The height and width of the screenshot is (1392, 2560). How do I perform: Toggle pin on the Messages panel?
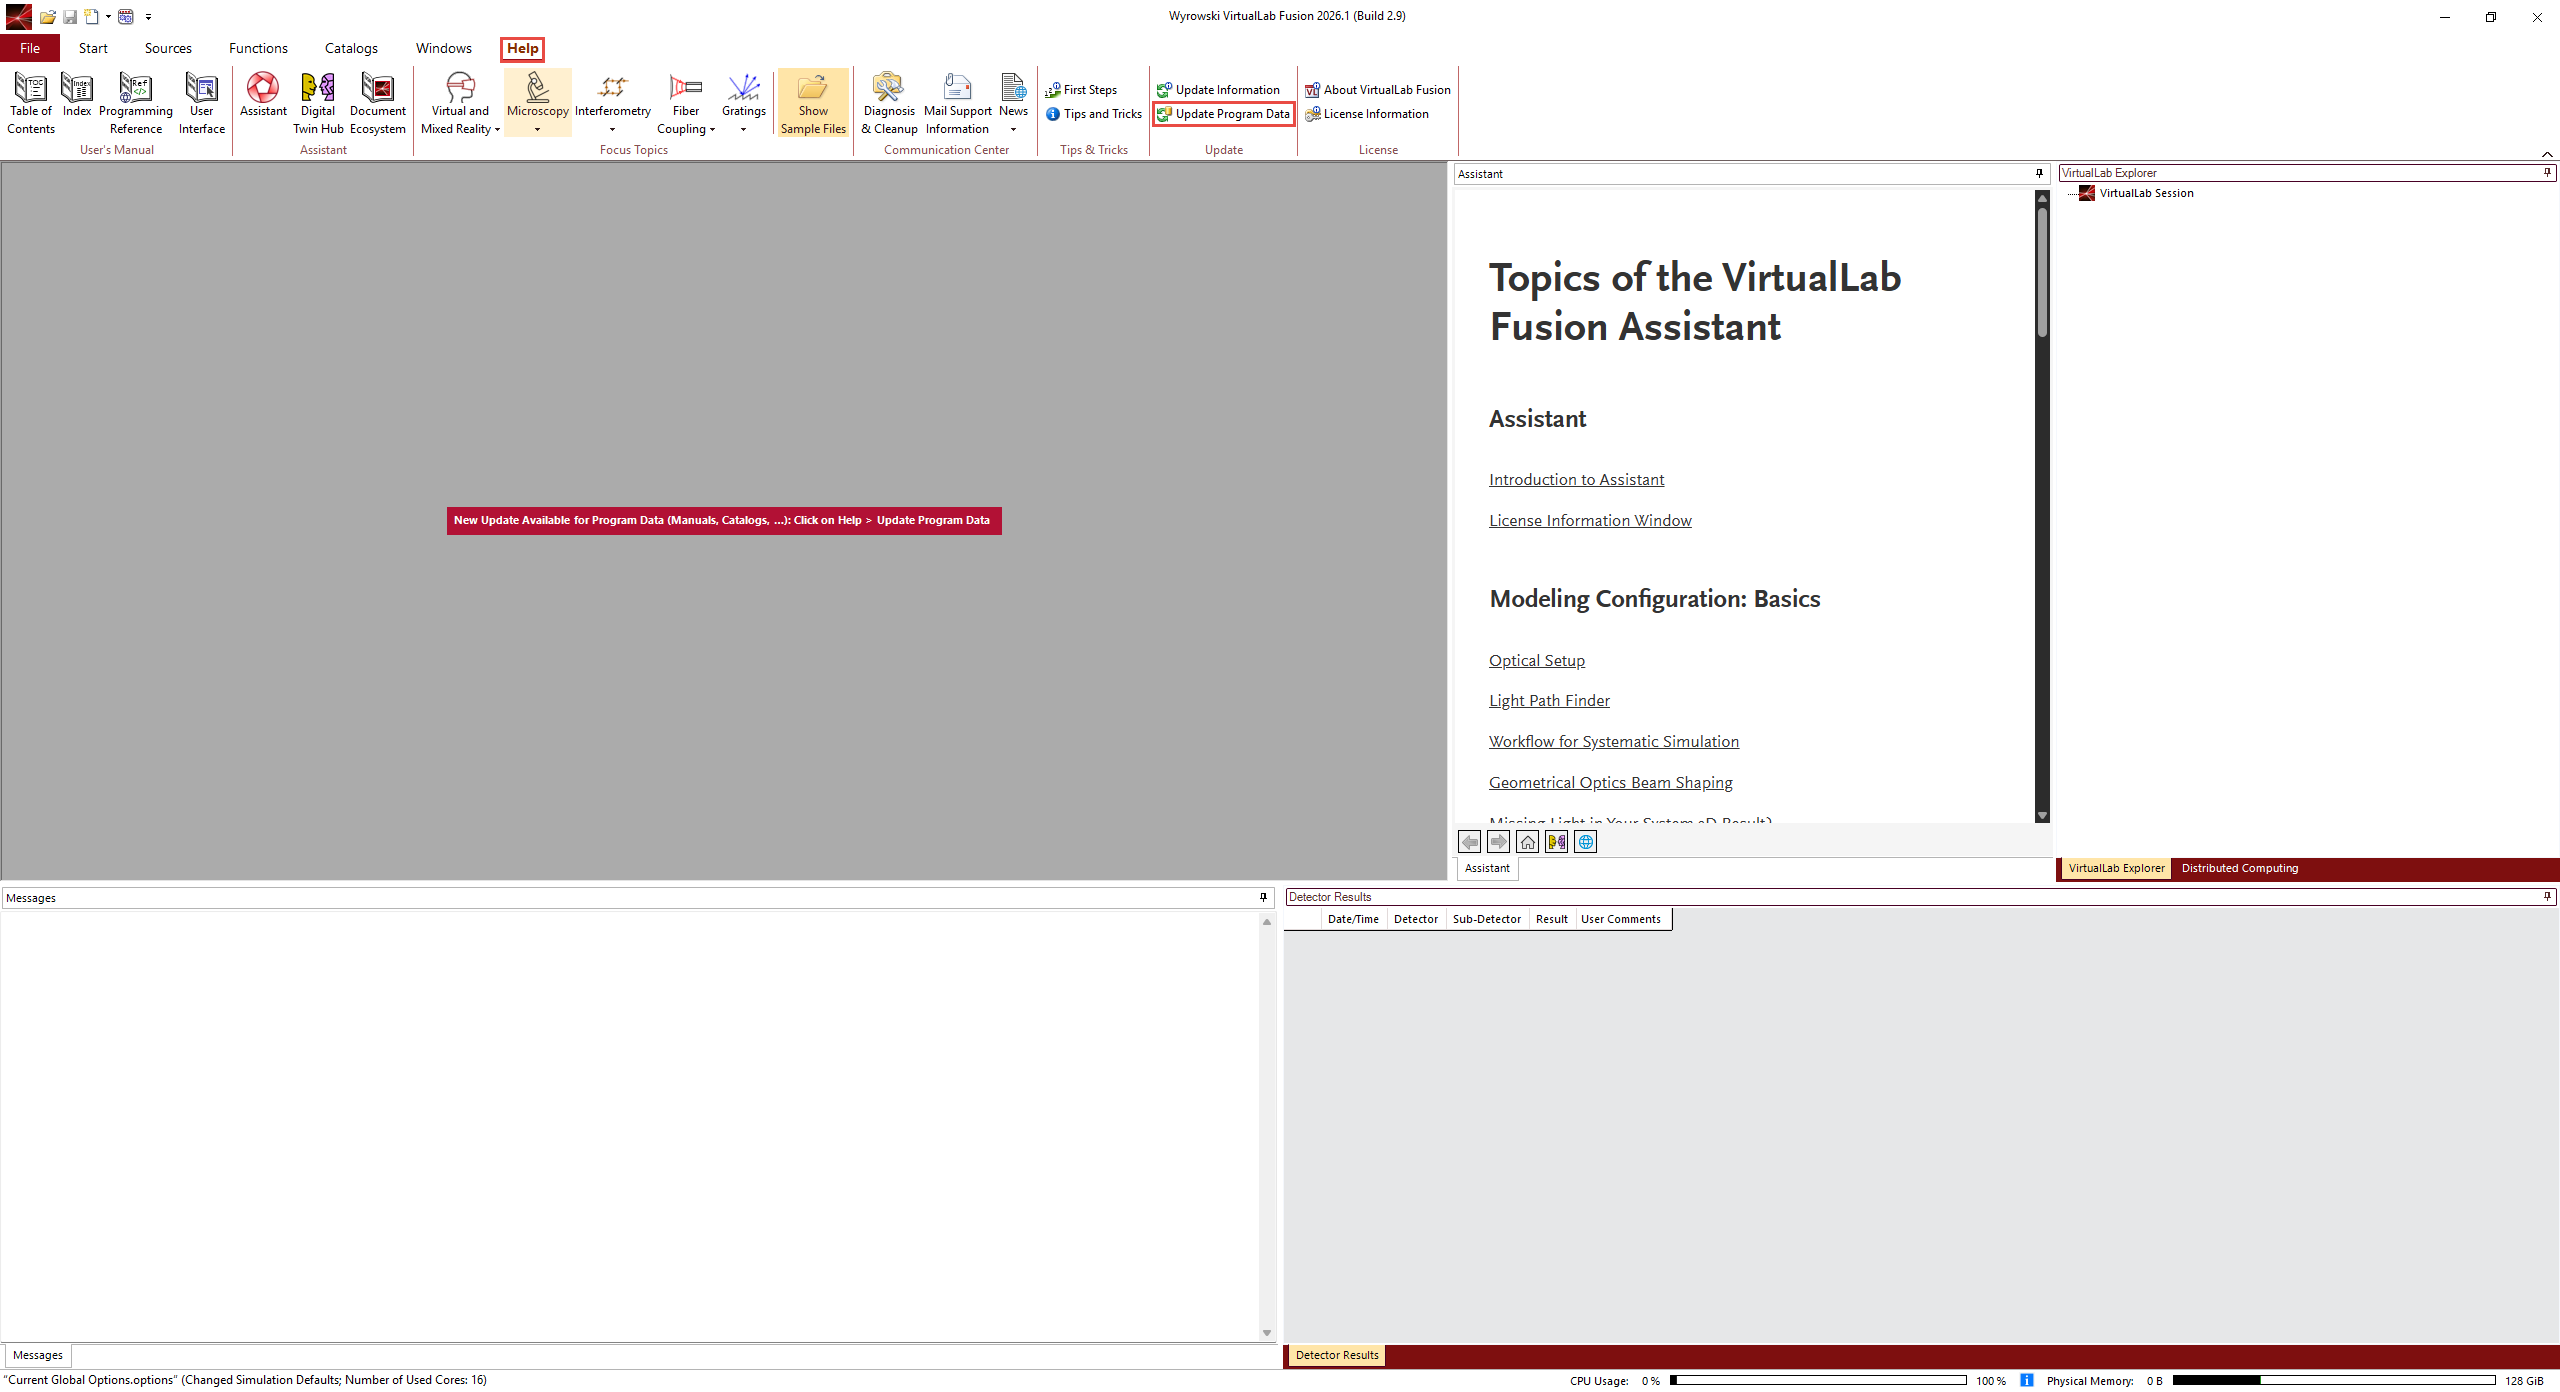point(1263,897)
